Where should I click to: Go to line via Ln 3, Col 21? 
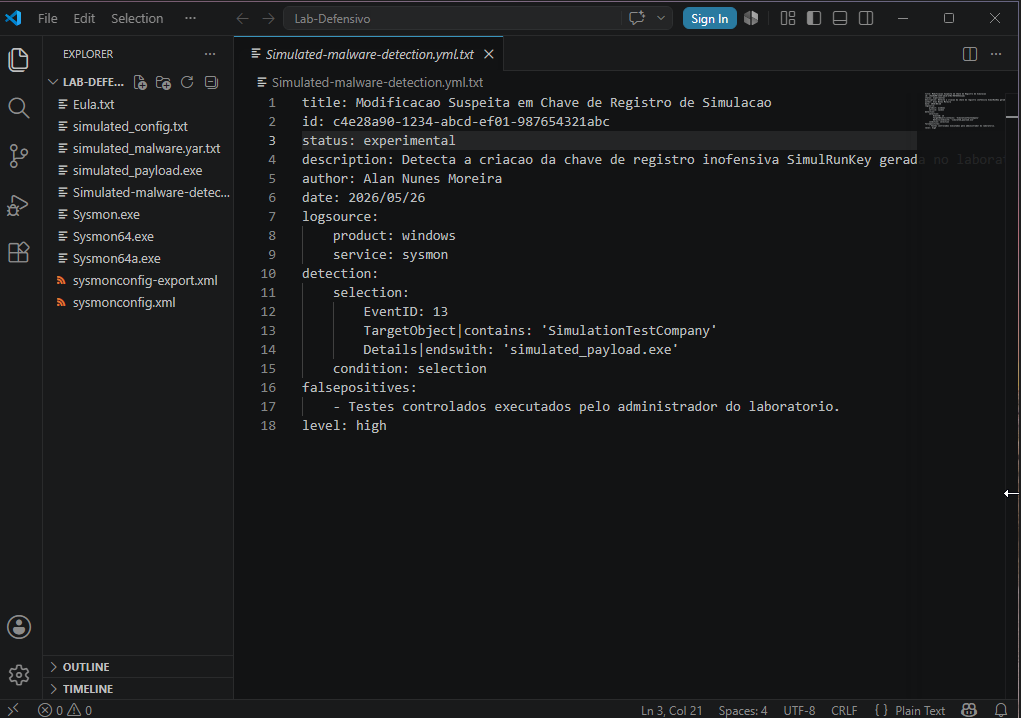coord(671,710)
